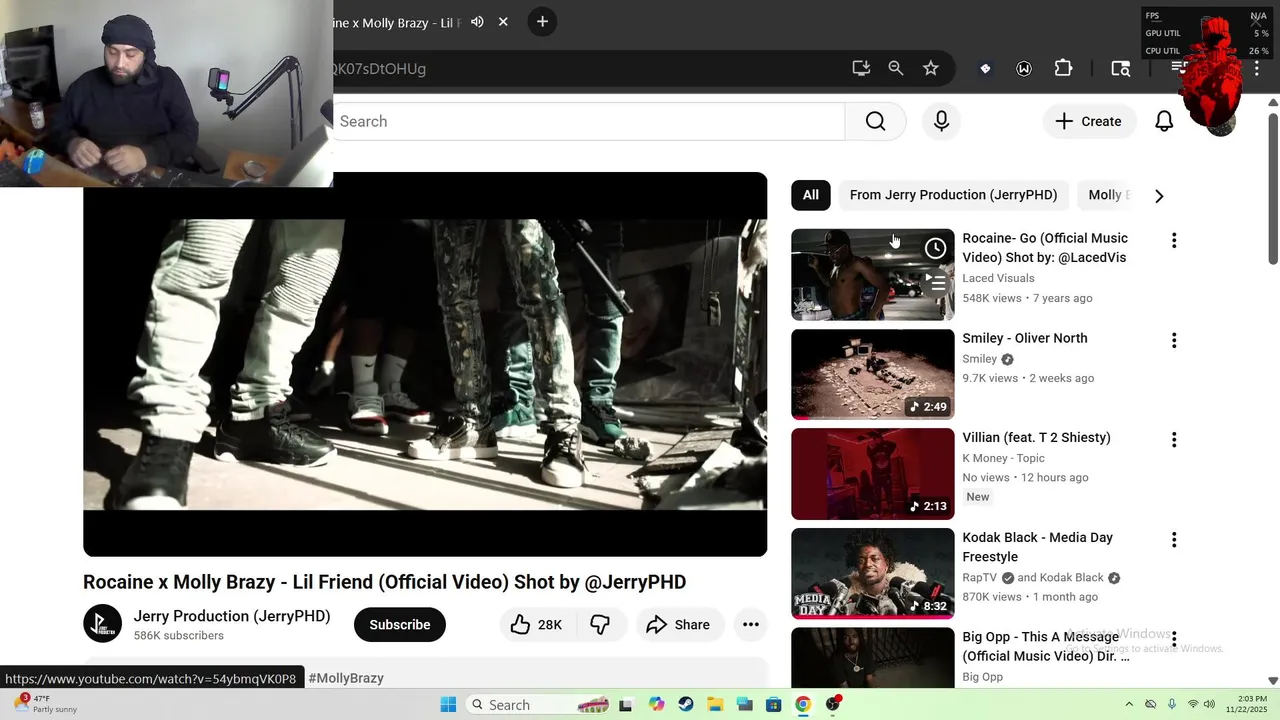Open the Villian (feat. T 2 Shiesty) thumbnail

click(873, 474)
